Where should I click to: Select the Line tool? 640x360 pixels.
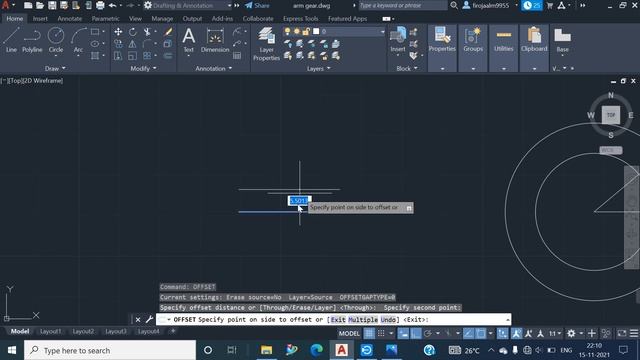coord(11,40)
